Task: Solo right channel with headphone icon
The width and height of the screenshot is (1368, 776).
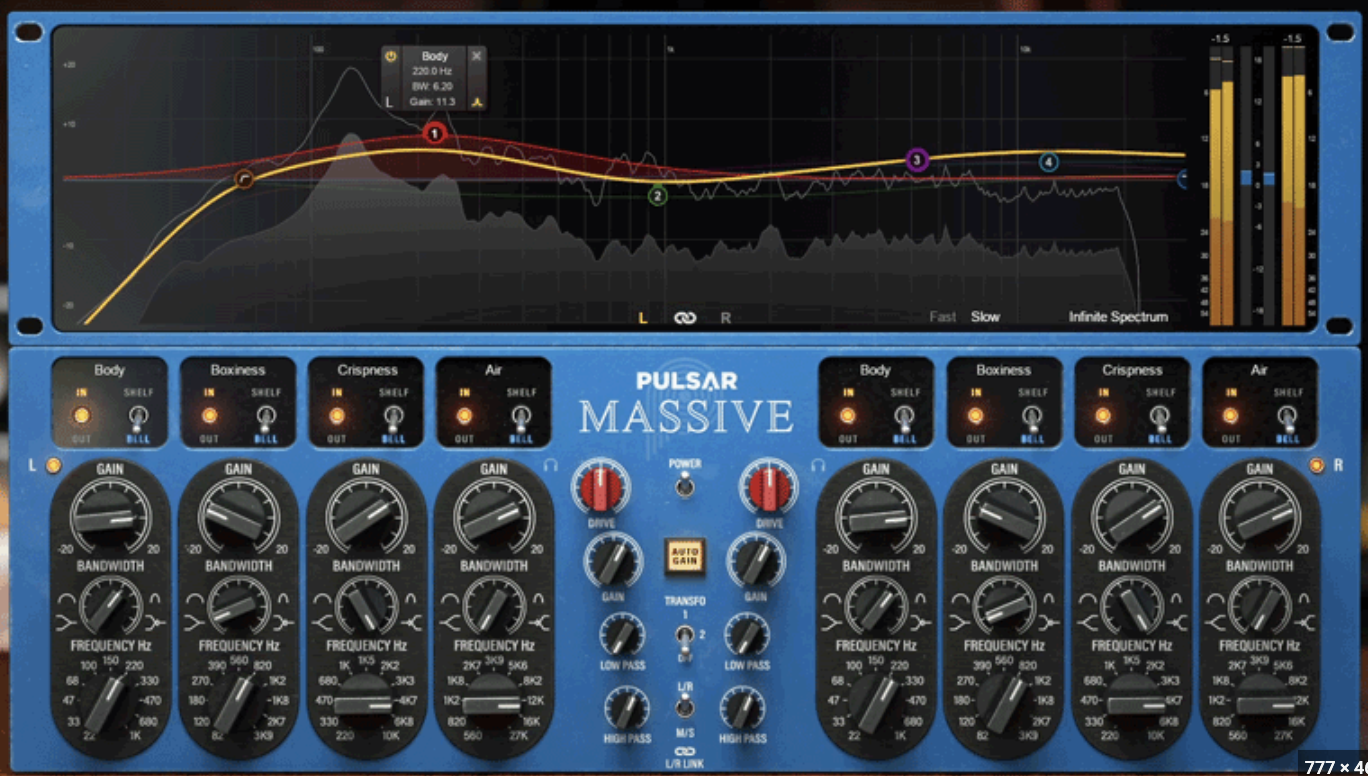Action: [817, 464]
